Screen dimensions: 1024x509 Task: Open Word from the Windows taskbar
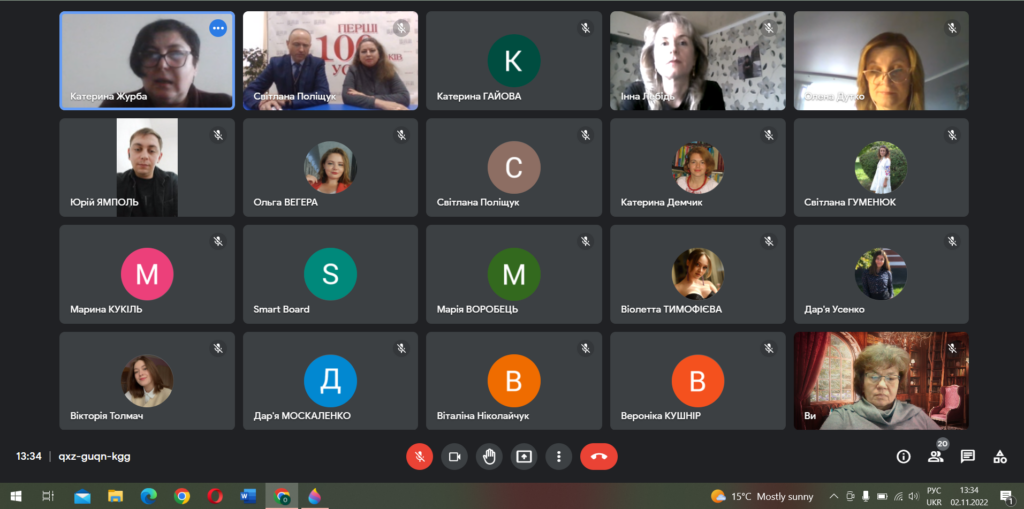point(248,496)
